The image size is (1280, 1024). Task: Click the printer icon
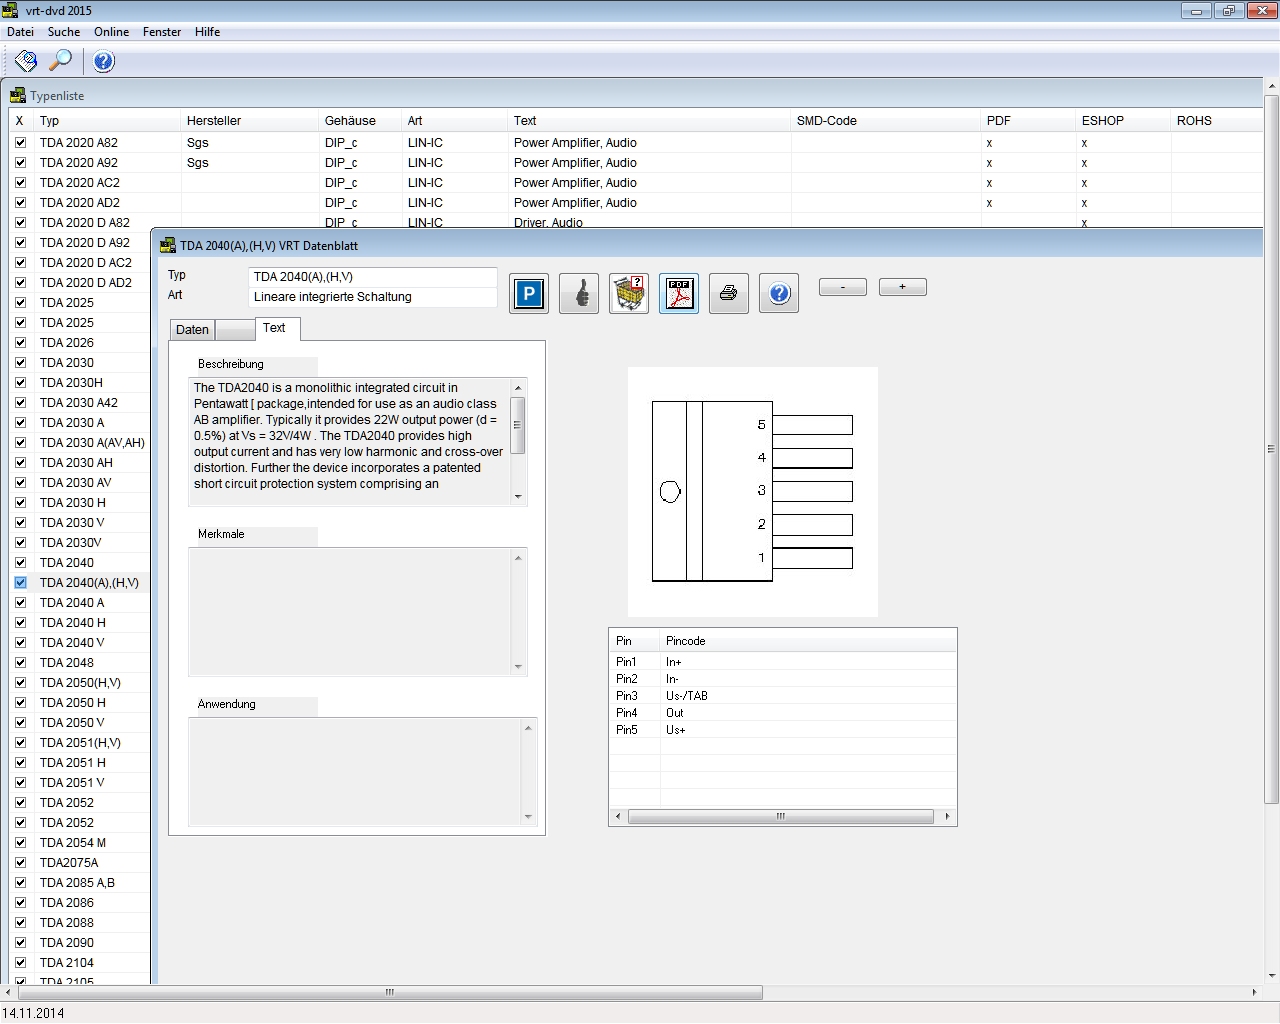tap(729, 294)
